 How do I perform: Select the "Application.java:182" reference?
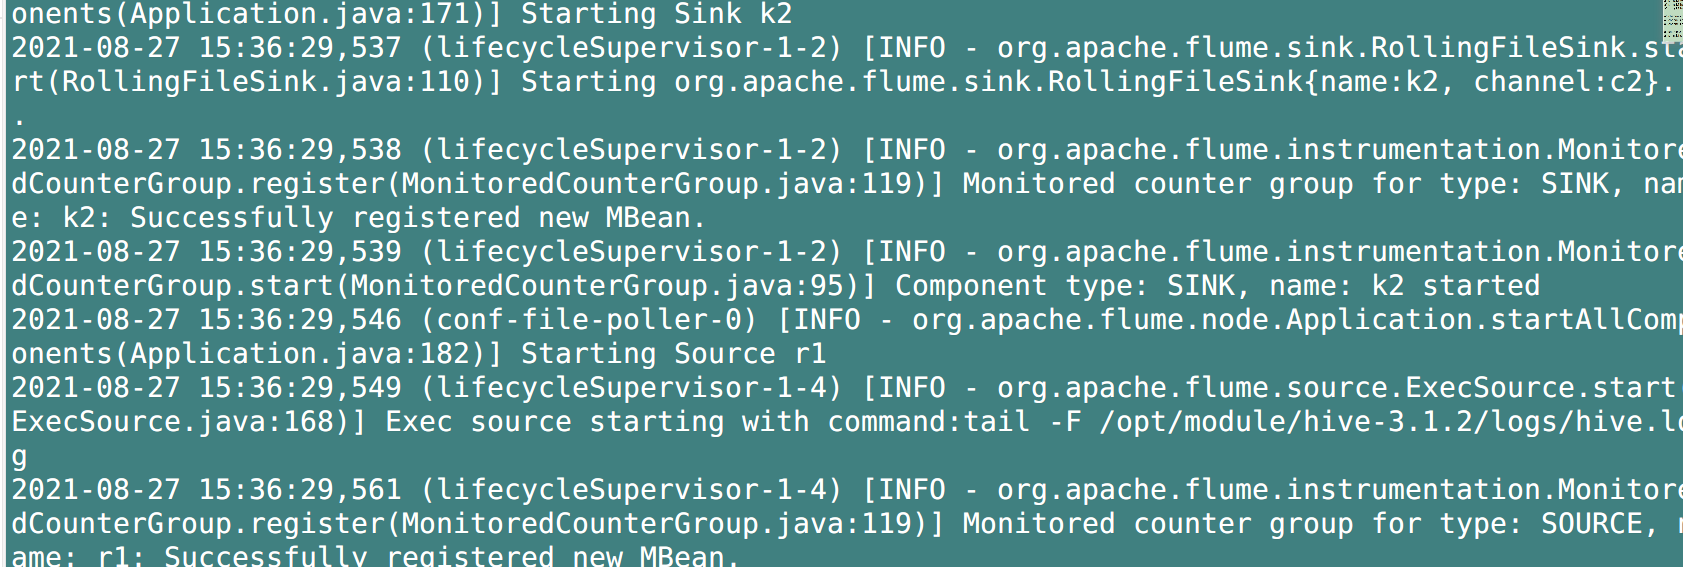click(301, 354)
